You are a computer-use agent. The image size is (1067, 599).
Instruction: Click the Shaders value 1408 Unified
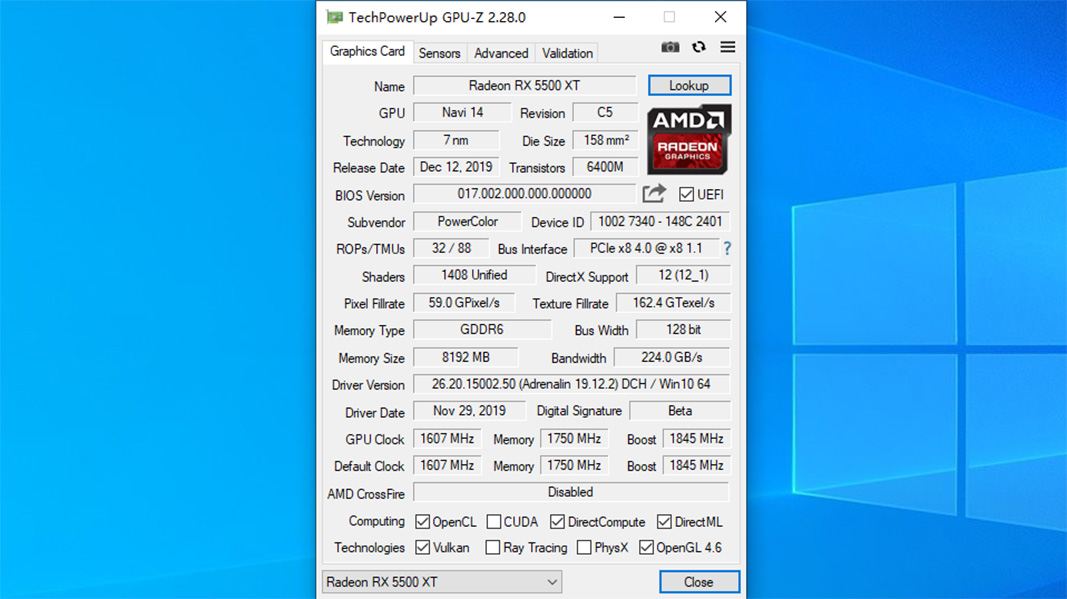coord(474,275)
